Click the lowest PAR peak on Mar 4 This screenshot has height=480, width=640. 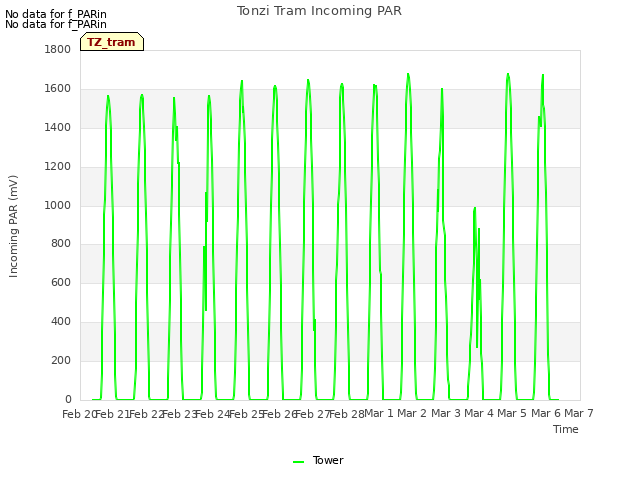[x=475, y=208]
